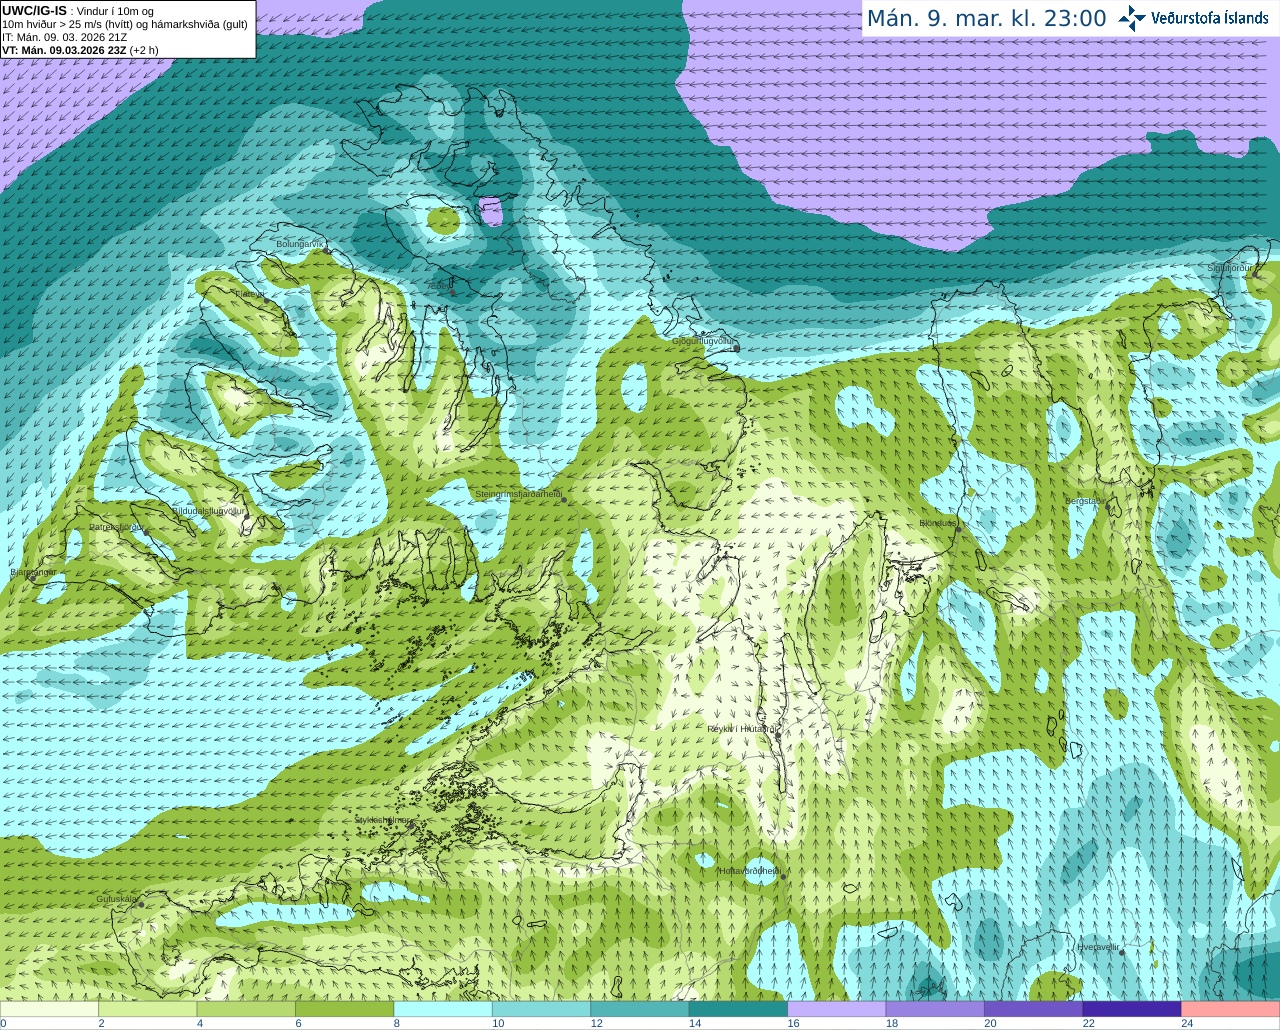The image size is (1280, 1030).
Task: Pick the 4–6 m/s green legend swatch
Action: point(247,1008)
